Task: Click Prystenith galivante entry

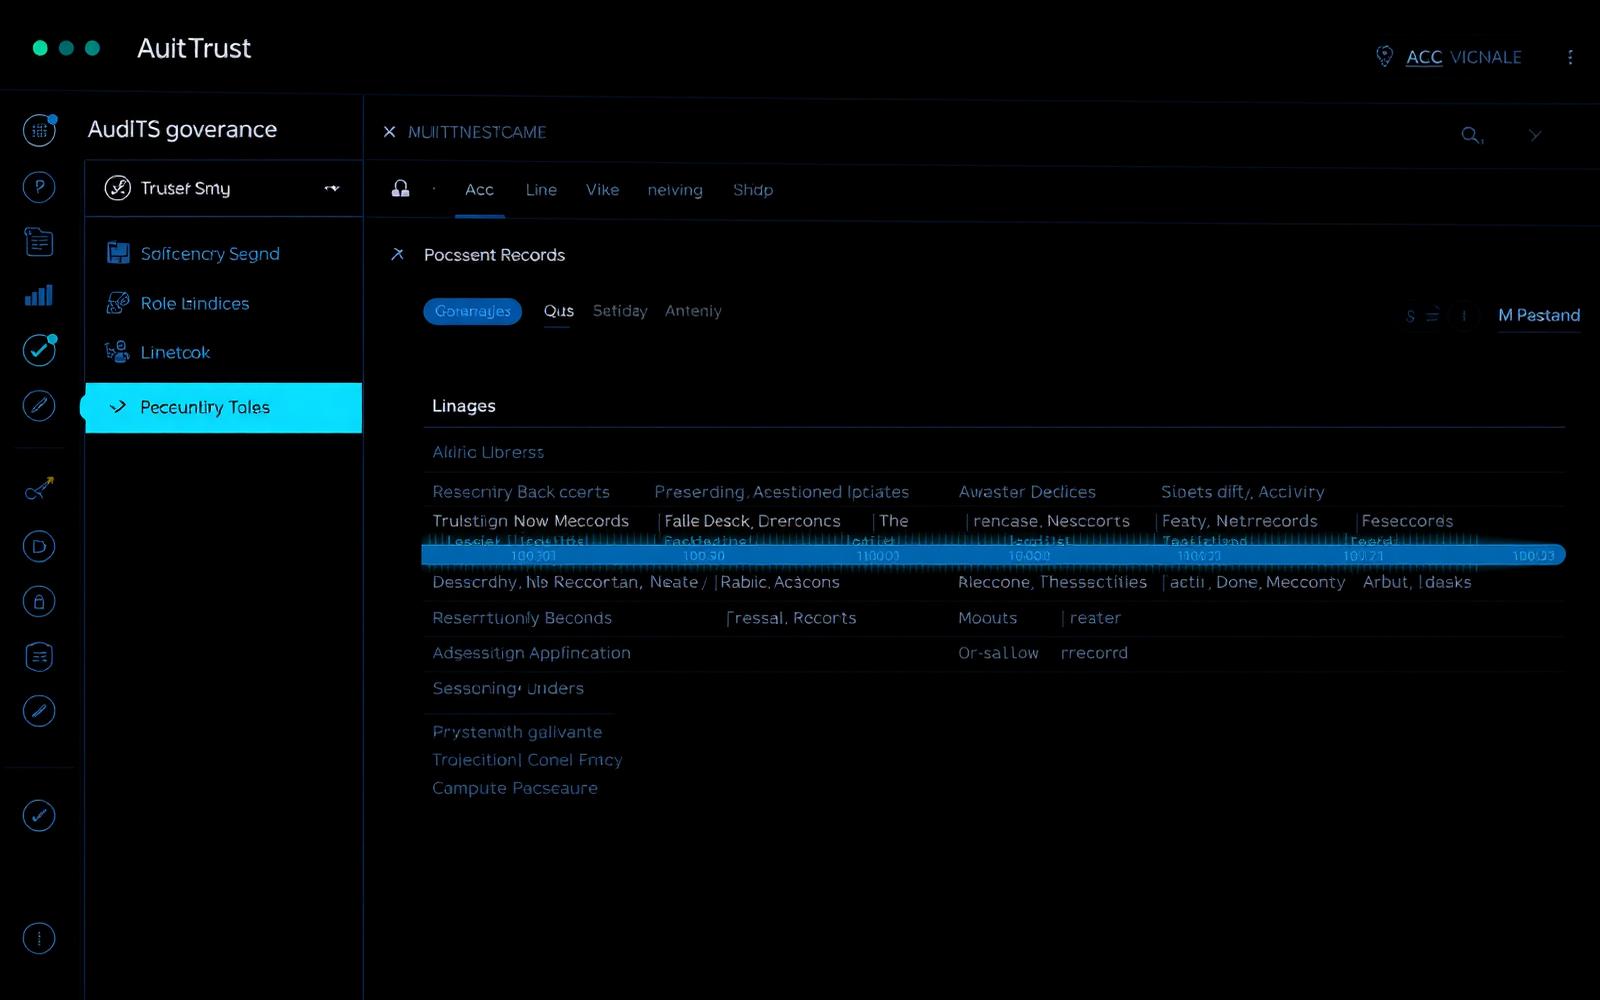Action: (x=517, y=732)
